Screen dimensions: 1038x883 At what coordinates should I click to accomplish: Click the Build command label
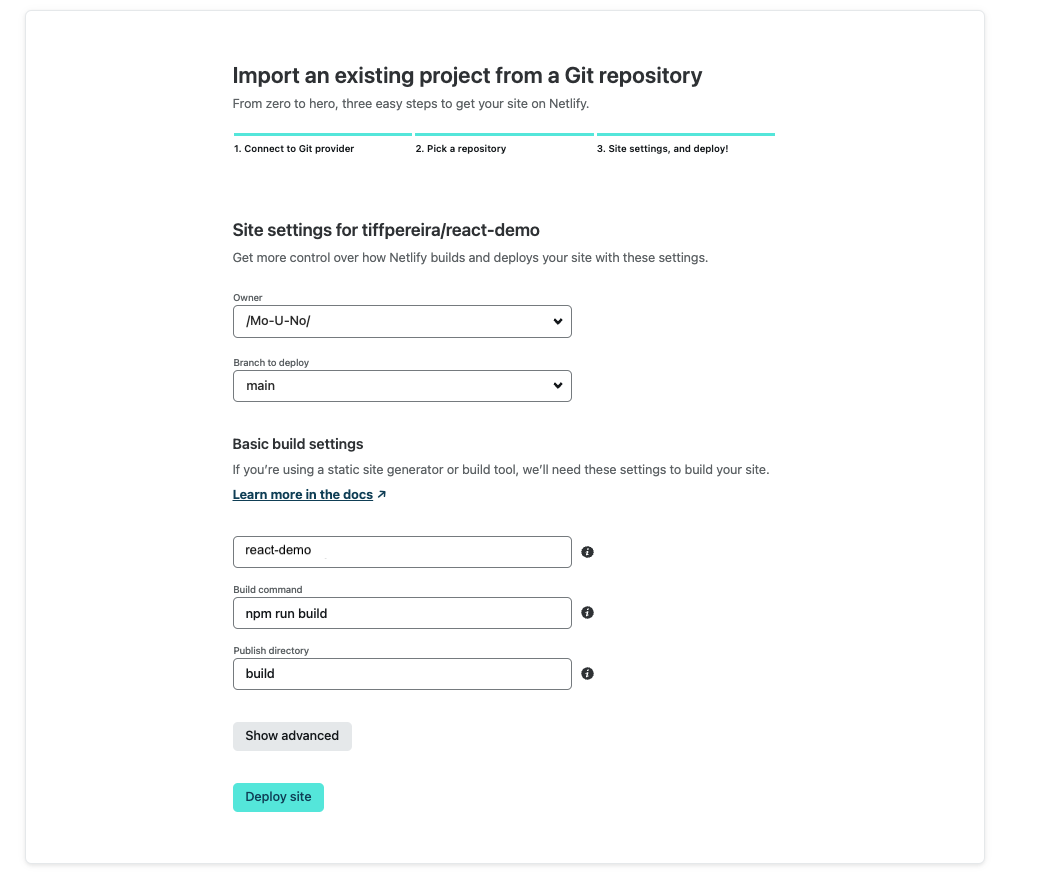[x=267, y=590]
